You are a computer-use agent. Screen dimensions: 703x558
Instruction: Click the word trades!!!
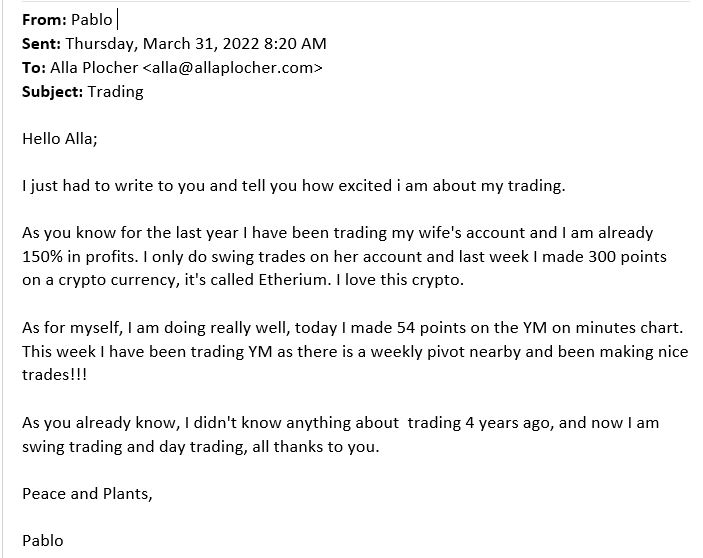54,375
